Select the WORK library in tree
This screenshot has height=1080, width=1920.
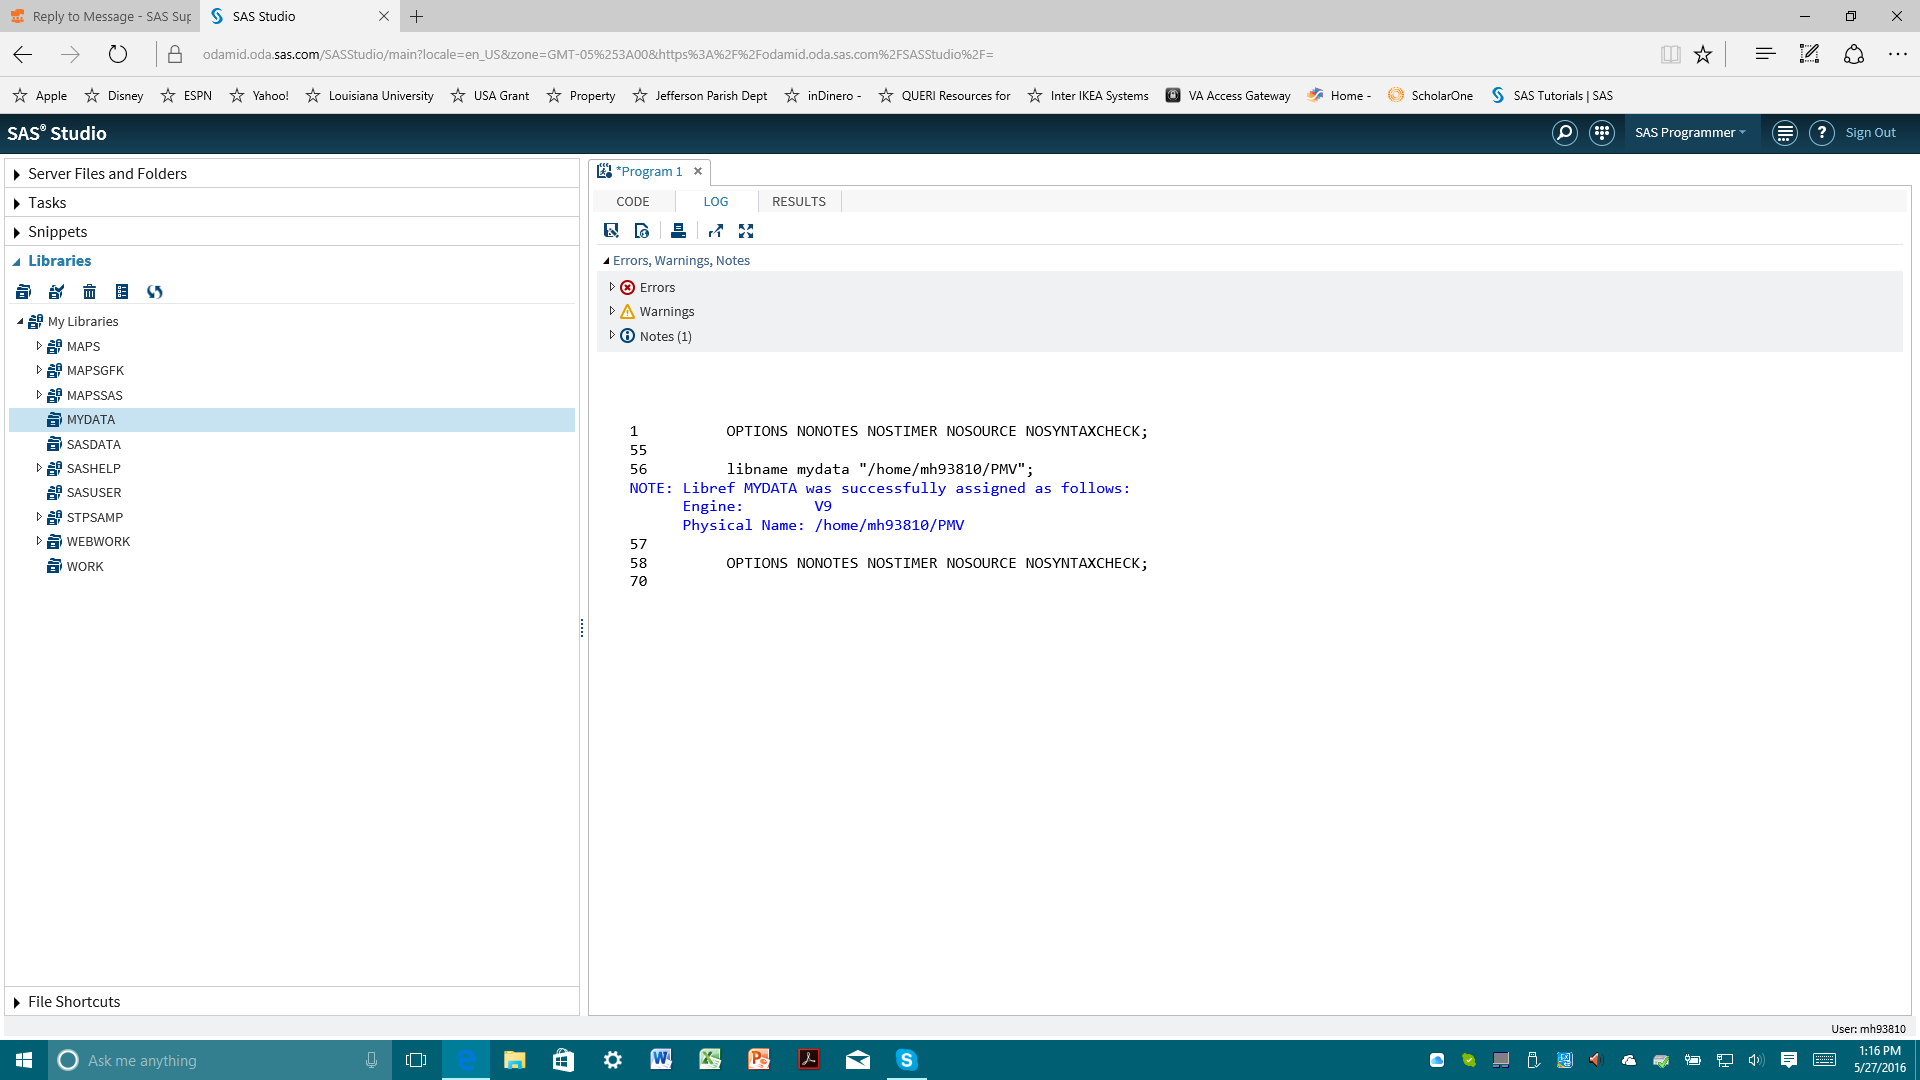point(85,566)
